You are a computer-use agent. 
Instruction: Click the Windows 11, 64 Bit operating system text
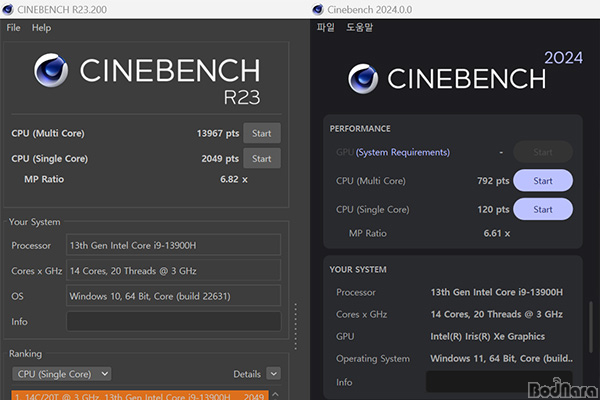tap(502, 359)
